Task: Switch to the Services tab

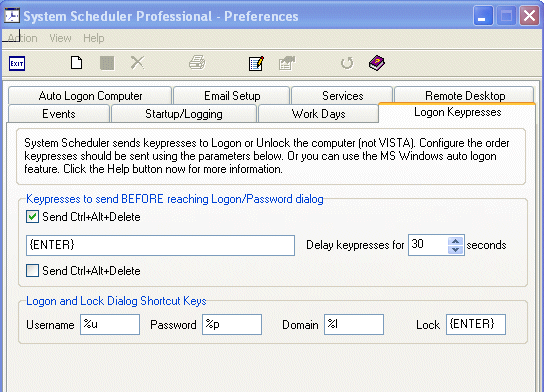Action: pyautogui.click(x=342, y=95)
